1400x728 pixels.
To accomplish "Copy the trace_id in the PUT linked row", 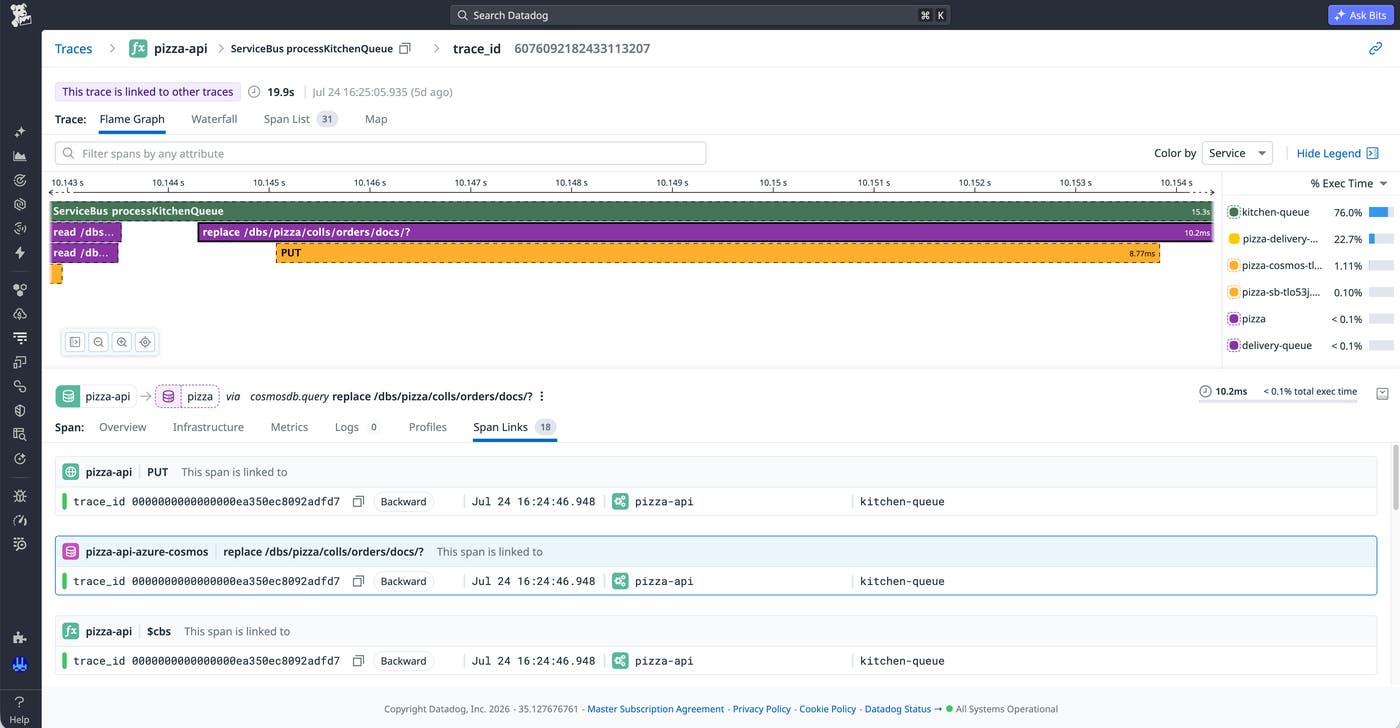I will 358,501.
